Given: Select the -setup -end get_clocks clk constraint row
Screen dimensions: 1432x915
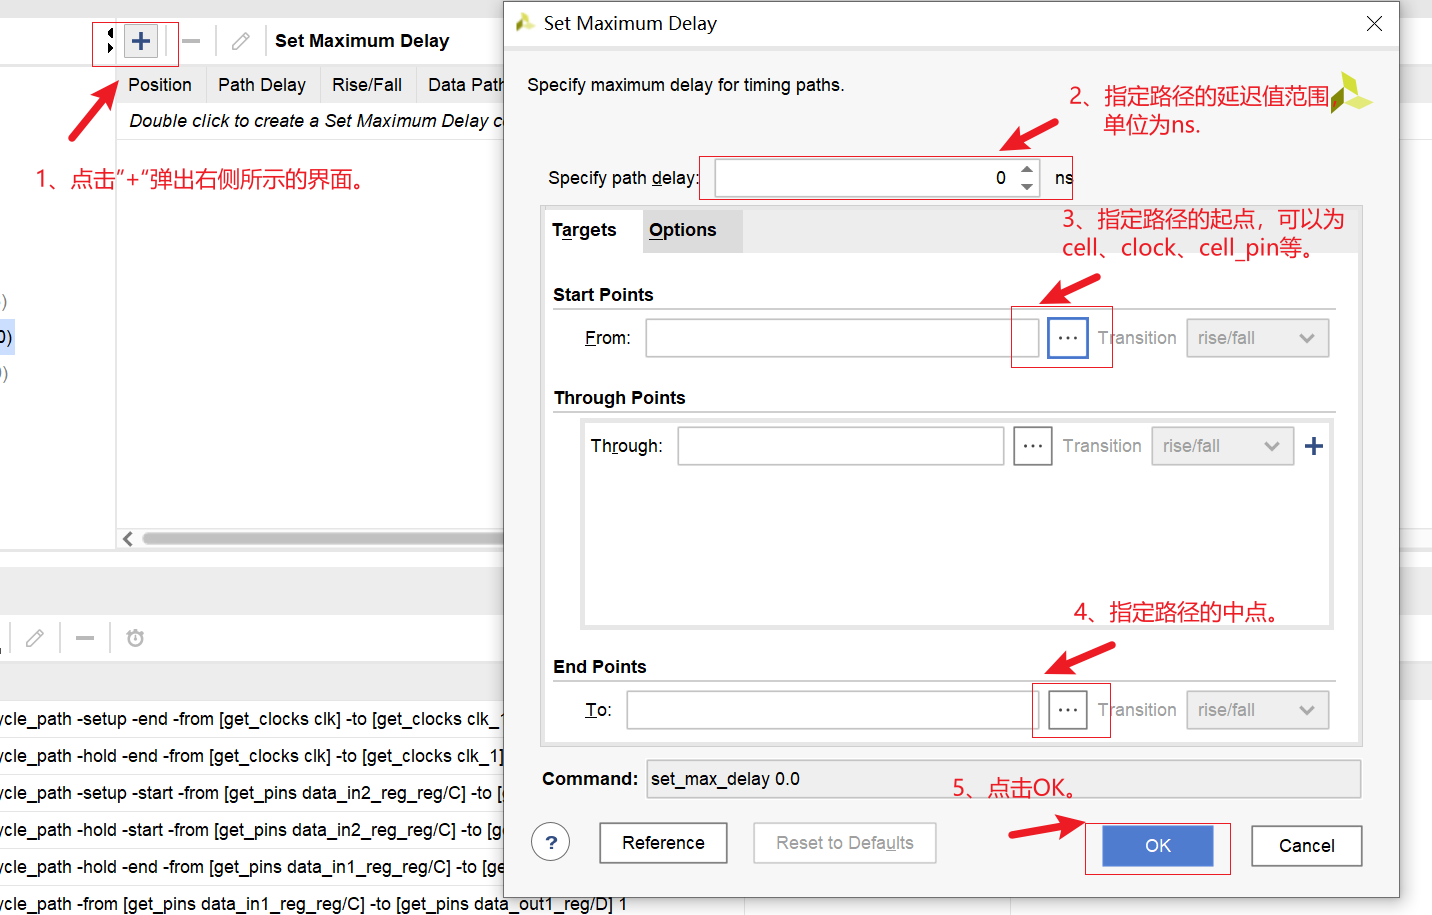Looking at the screenshot, I should coord(252,719).
